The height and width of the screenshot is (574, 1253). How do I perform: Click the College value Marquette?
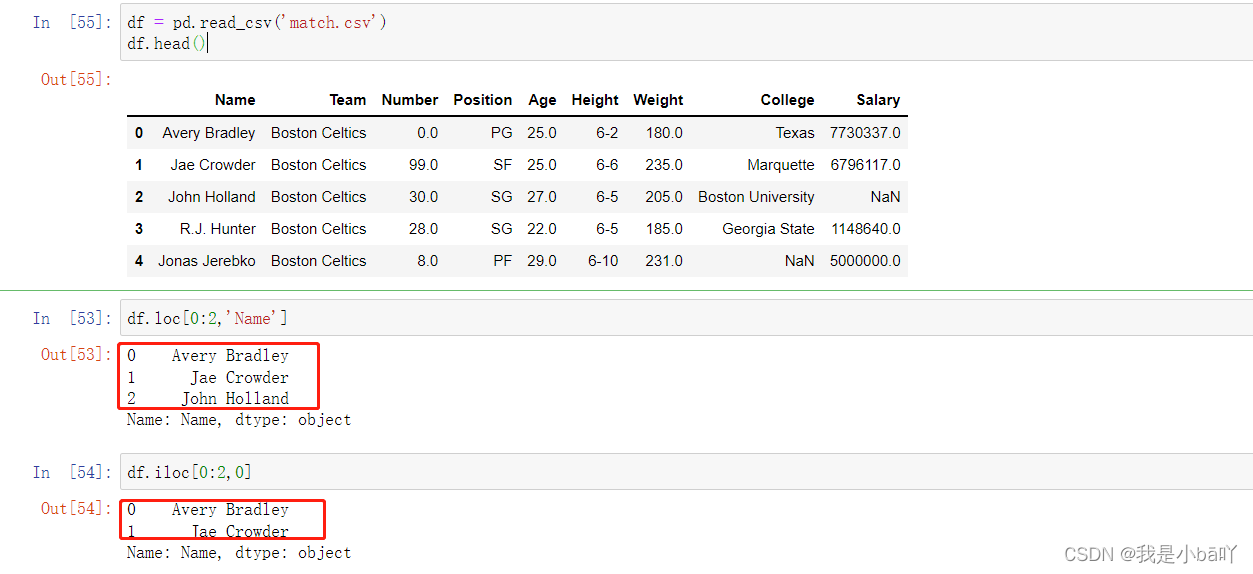(781, 165)
